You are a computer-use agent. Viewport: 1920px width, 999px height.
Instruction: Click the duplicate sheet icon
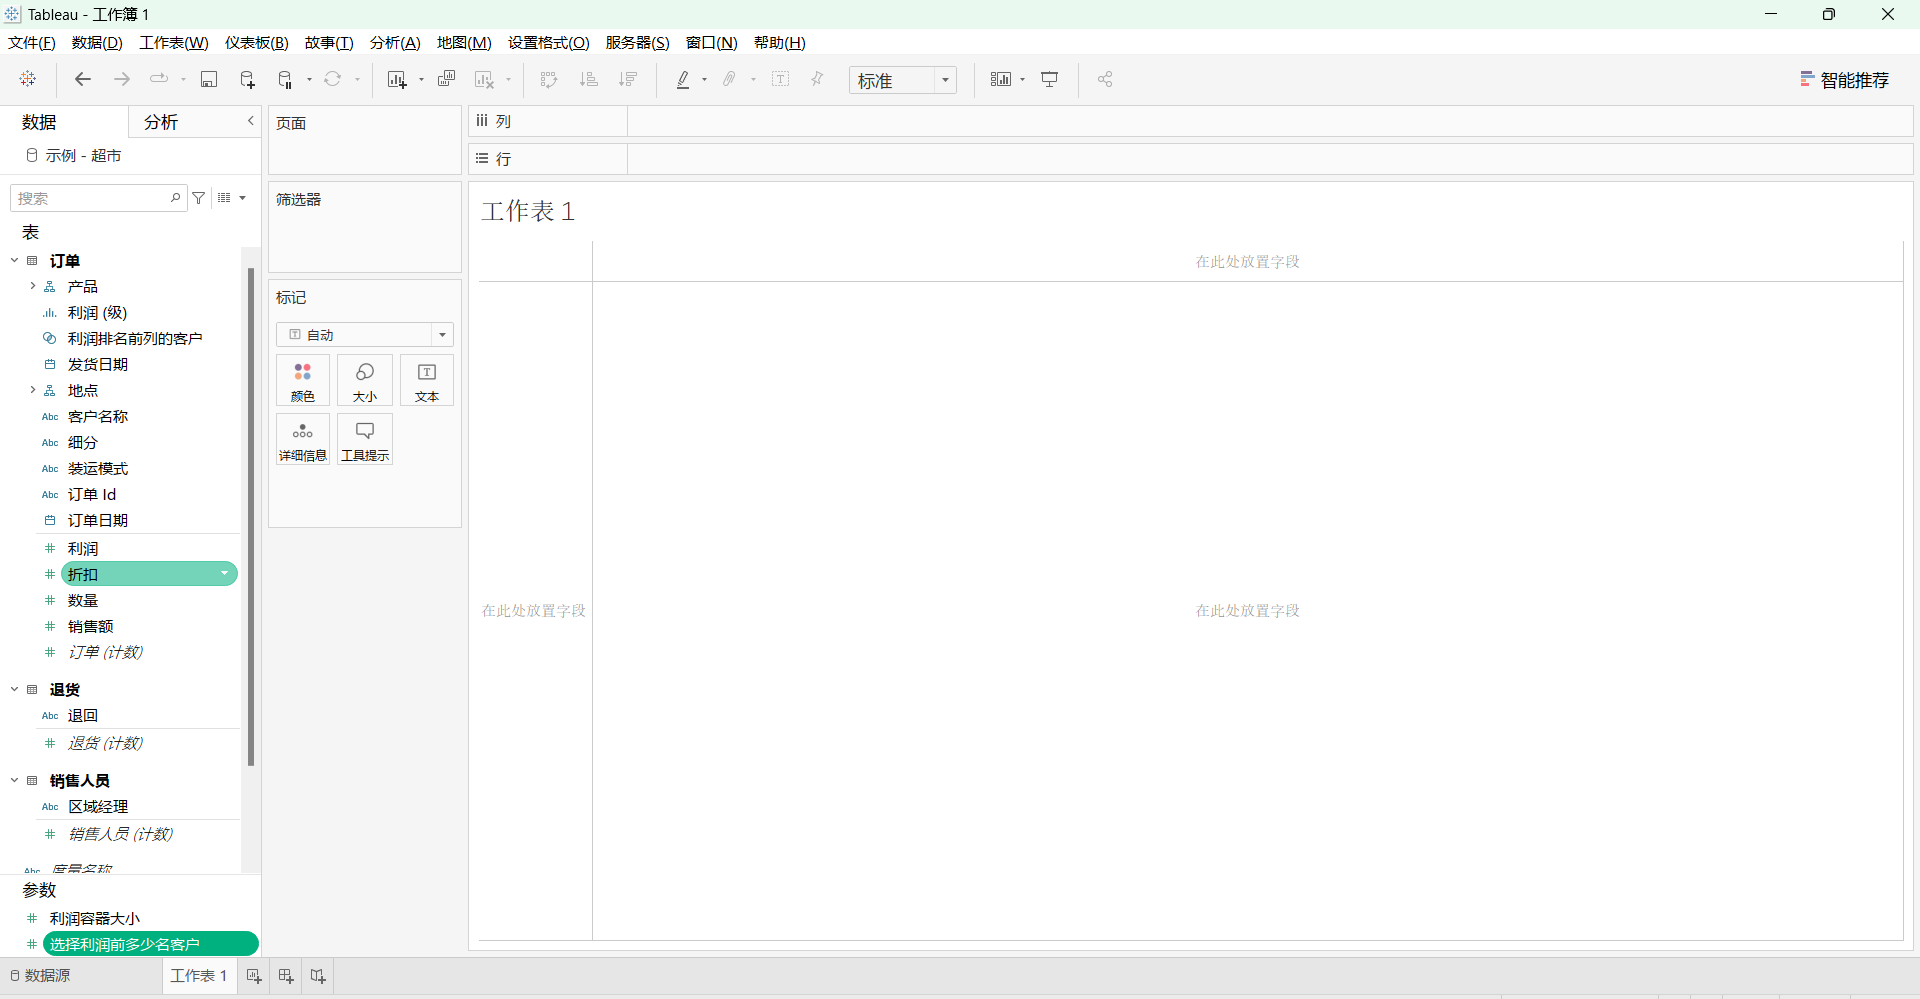[x=447, y=79]
